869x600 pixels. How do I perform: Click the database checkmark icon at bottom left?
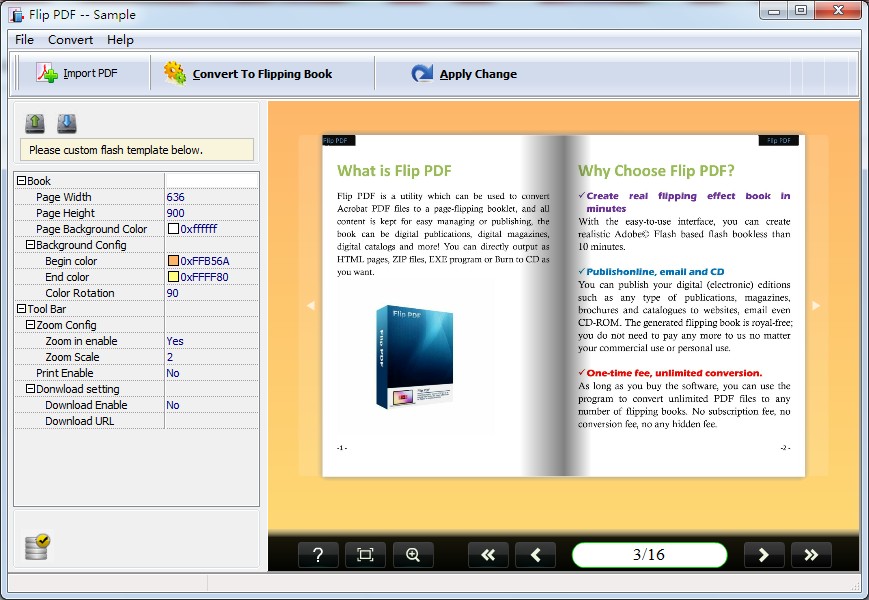[x=37, y=546]
